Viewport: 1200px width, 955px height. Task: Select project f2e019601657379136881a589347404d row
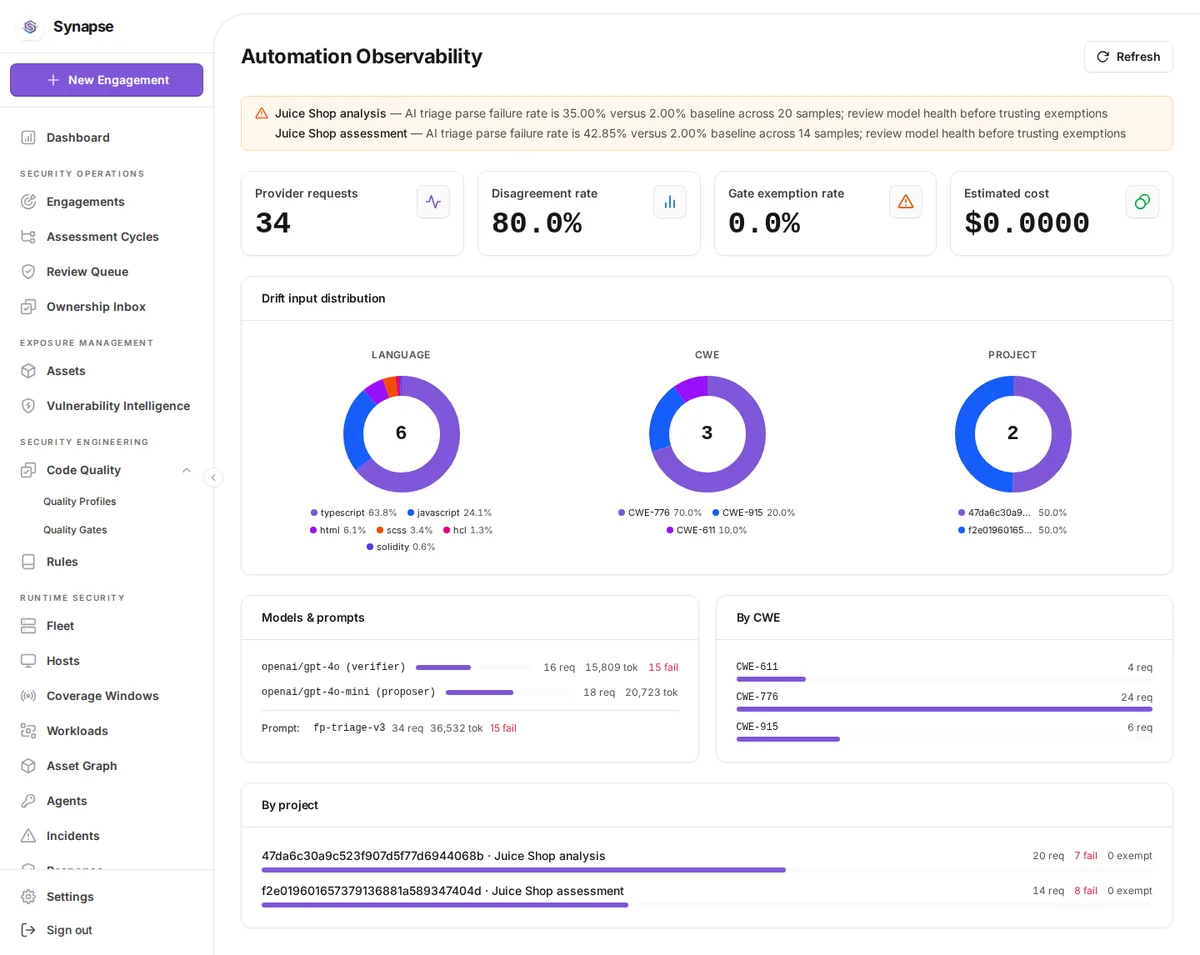707,897
